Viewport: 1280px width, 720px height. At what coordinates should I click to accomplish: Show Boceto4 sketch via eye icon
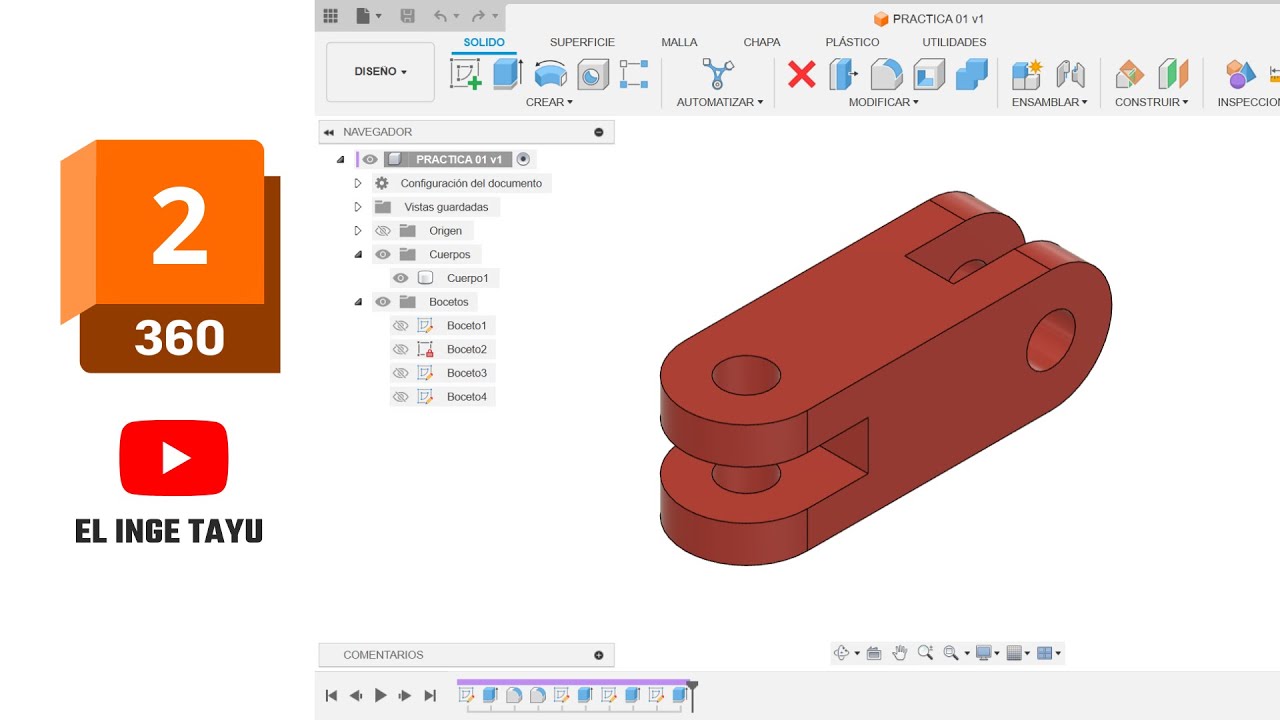[401, 397]
